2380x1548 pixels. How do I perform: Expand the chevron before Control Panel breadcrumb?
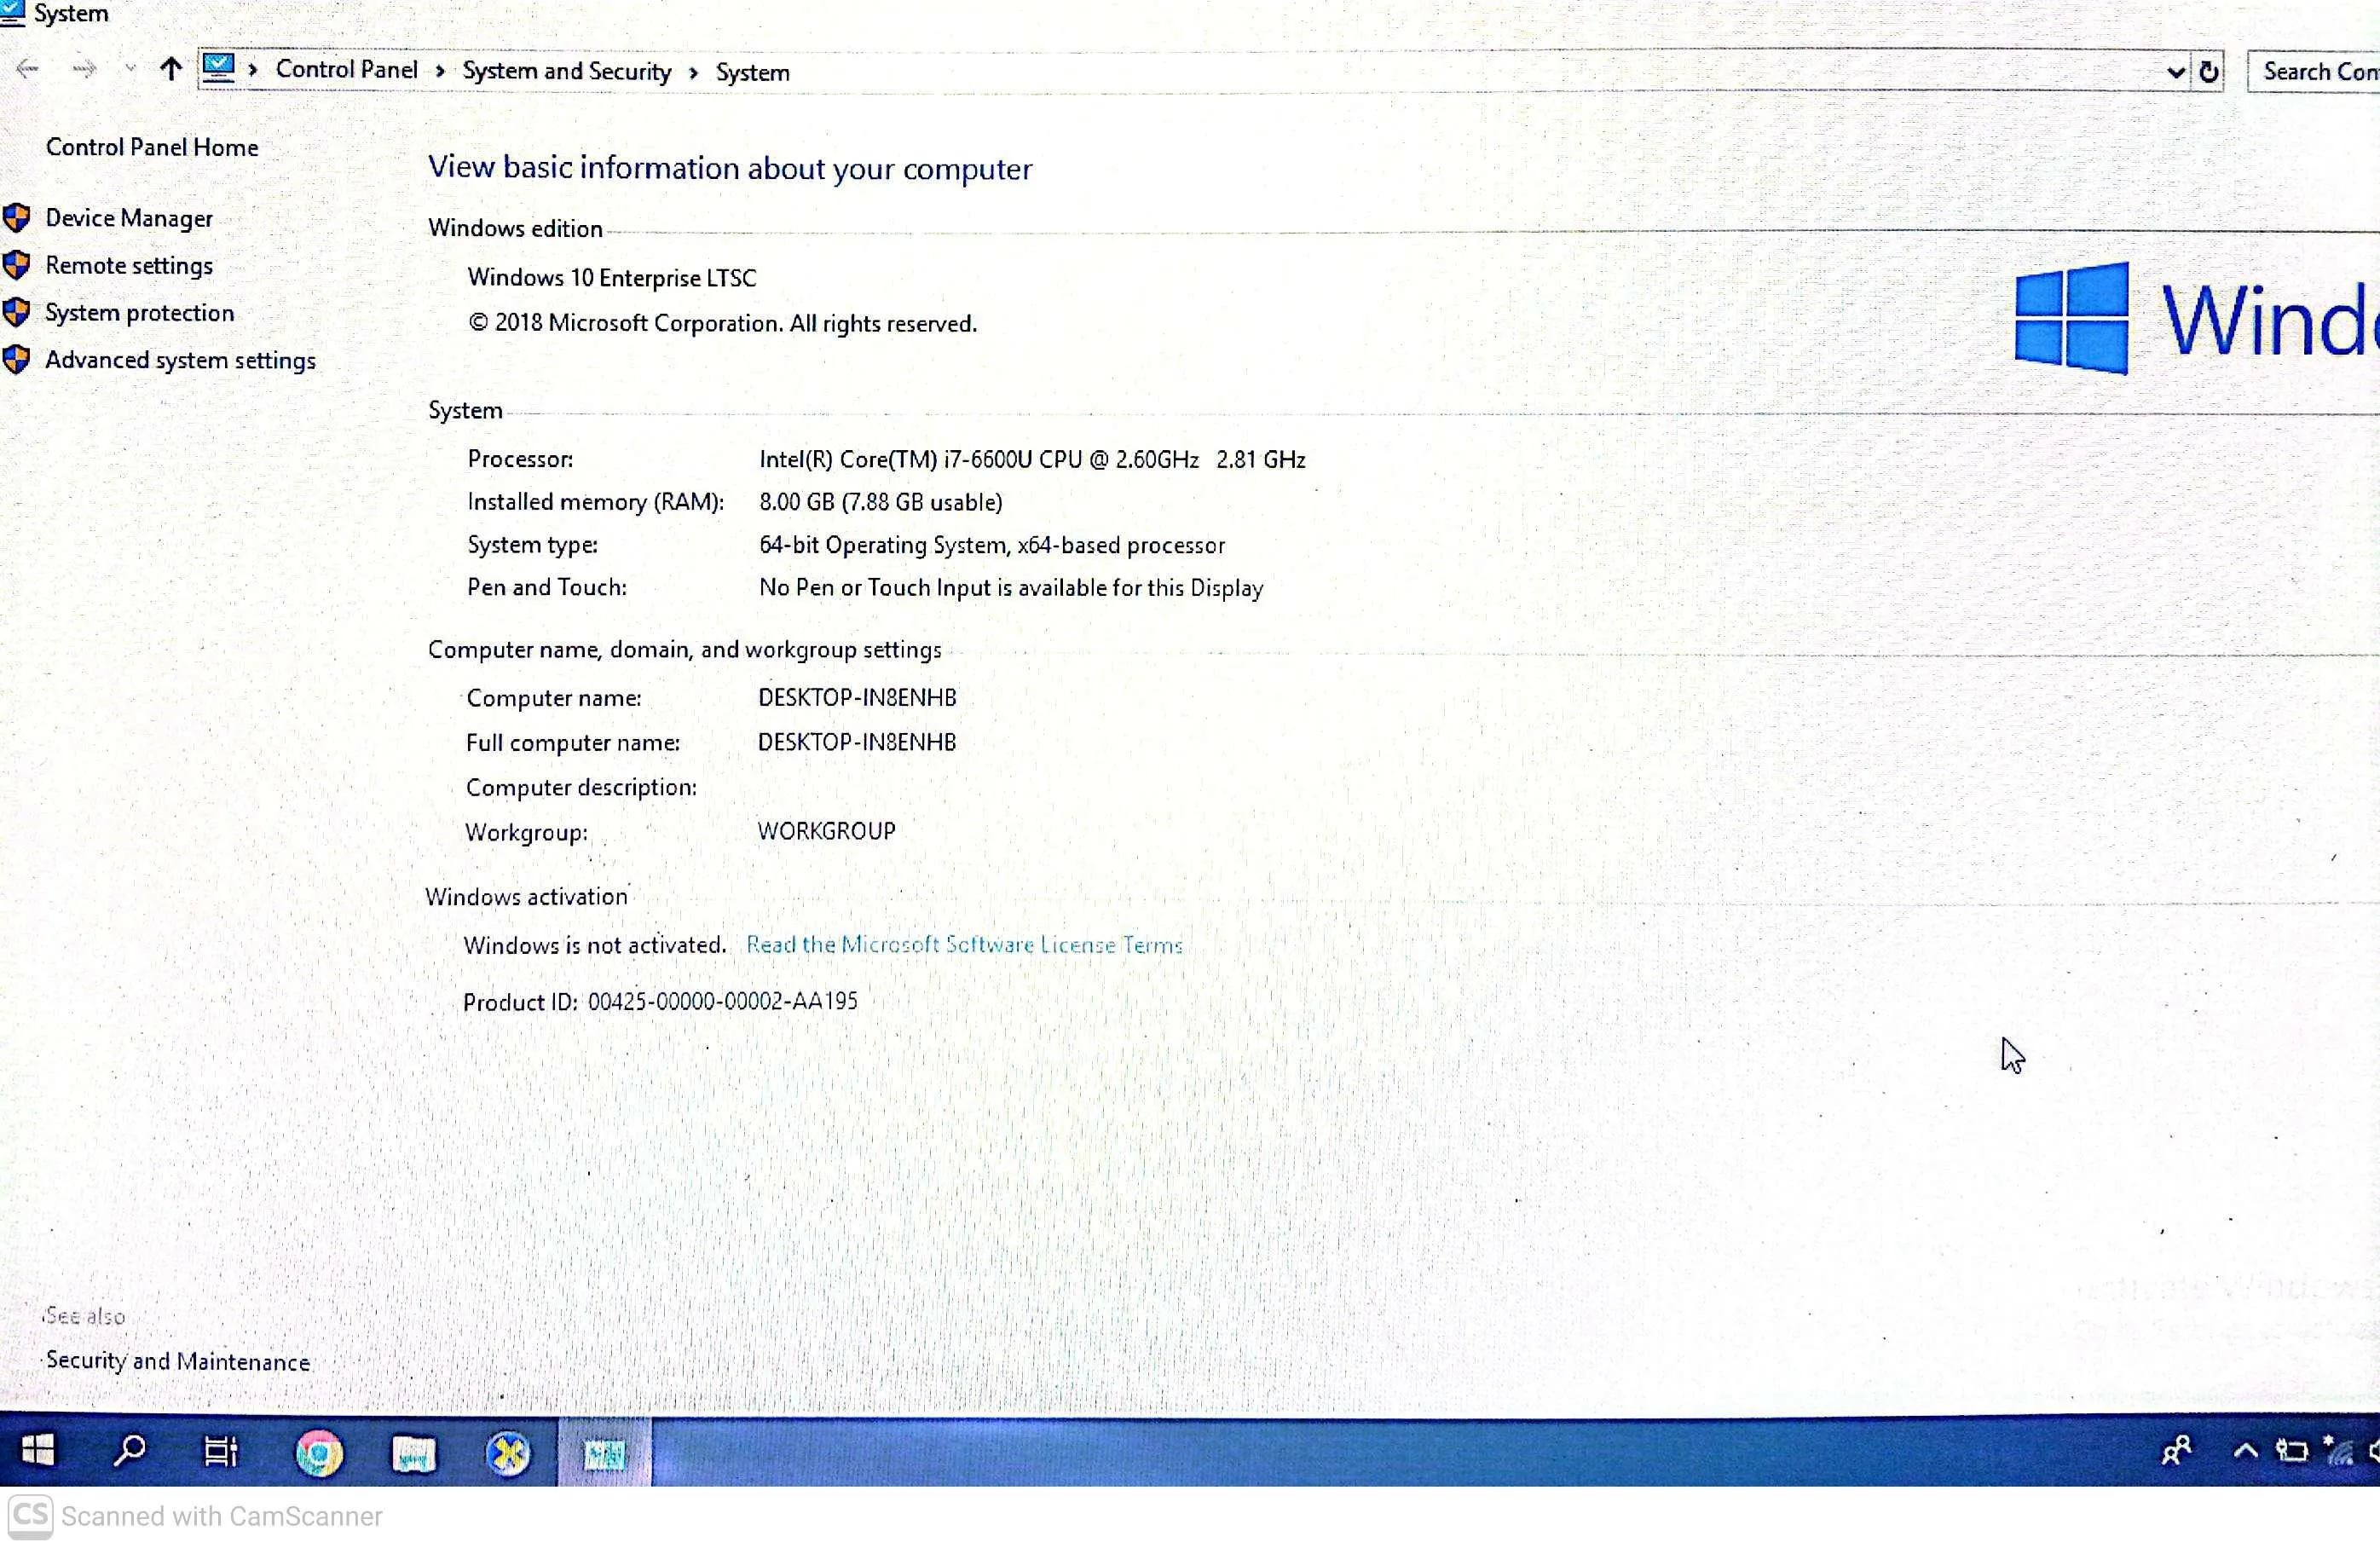[254, 70]
